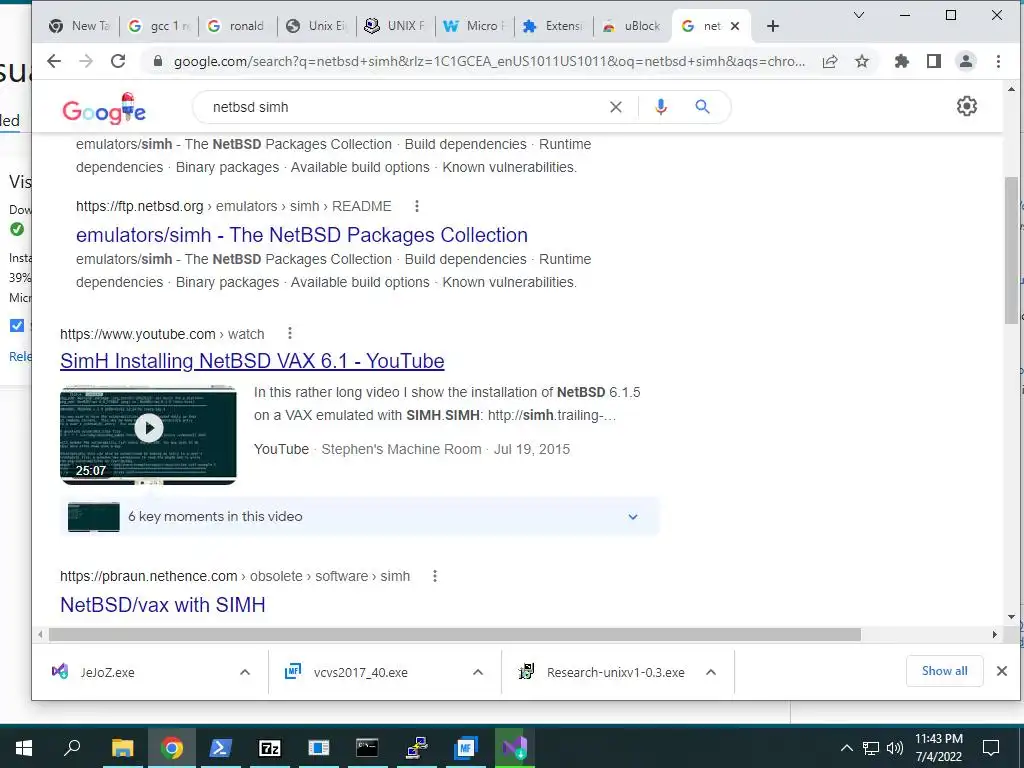Open a new tab with the plus button
Viewport: 1024px width, 768px height.
point(773,26)
